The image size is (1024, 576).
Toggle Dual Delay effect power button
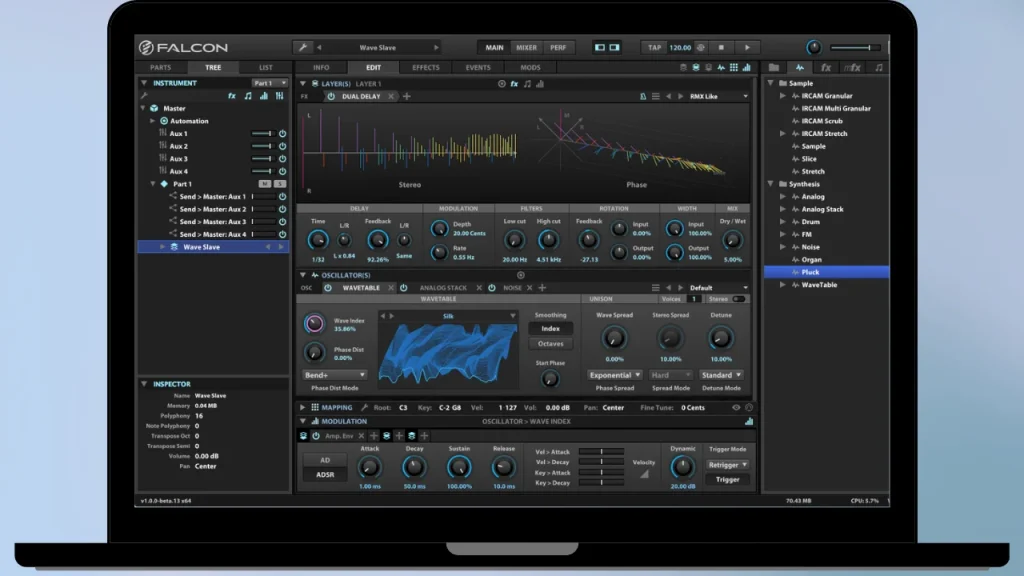[331, 96]
